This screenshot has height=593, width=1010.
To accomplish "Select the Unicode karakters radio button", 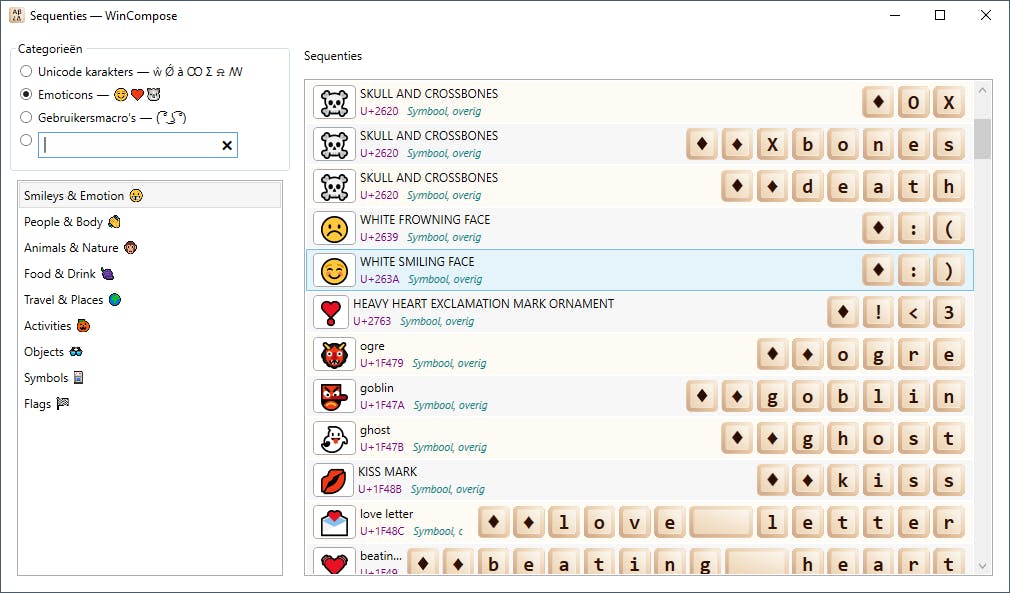I will [x=26, y=72].
